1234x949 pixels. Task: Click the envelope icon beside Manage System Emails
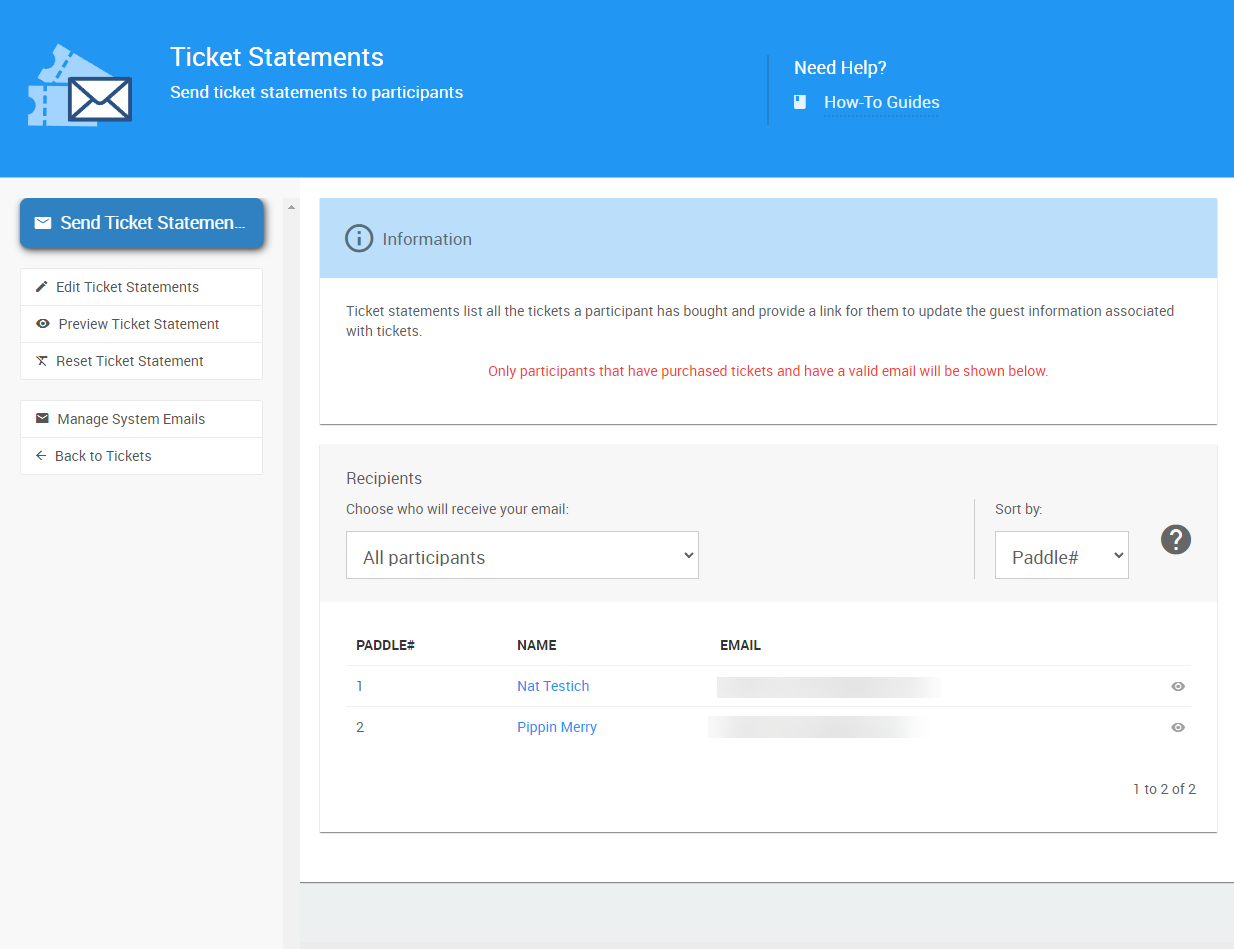[x=42, y=419]
